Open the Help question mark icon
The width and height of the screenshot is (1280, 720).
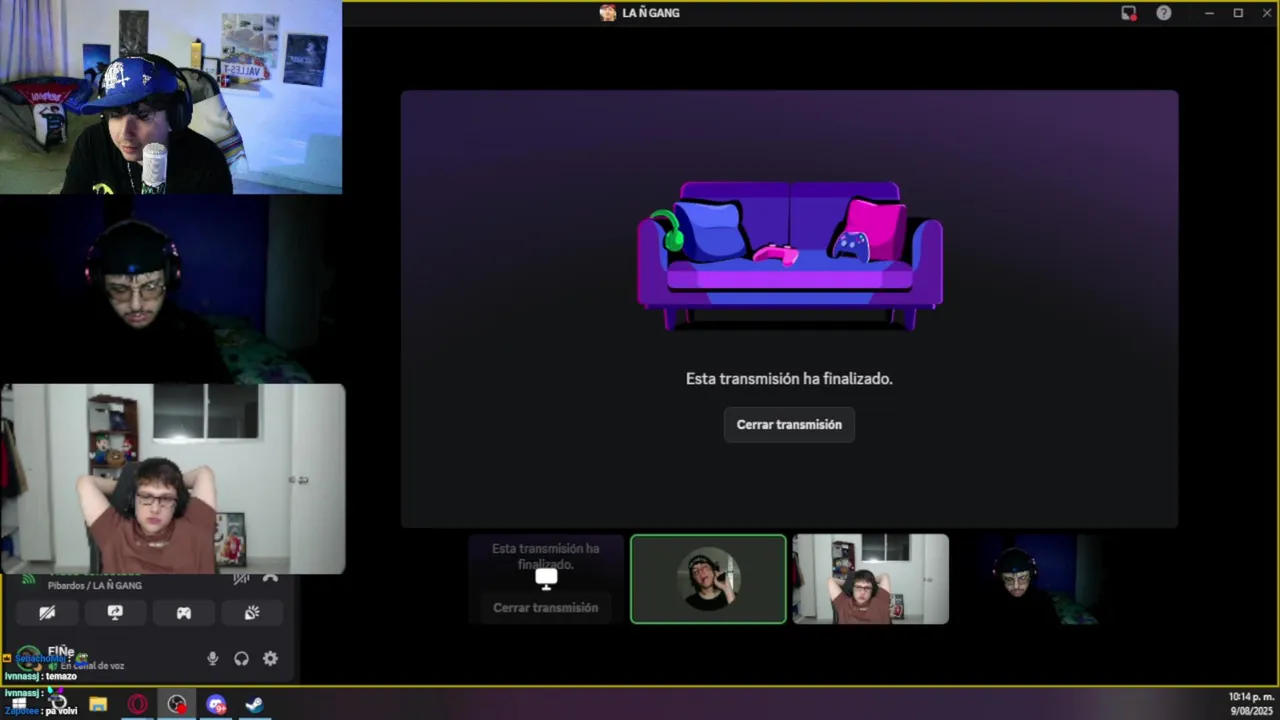[x=1164, y=13]
